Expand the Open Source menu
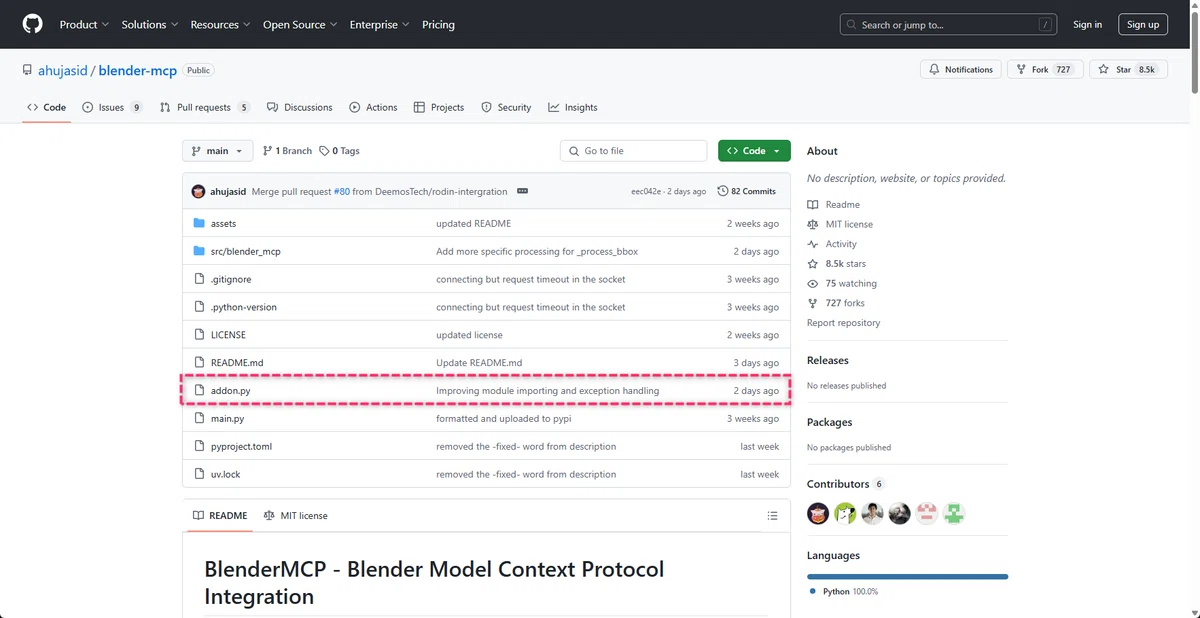 pos(300,24)
